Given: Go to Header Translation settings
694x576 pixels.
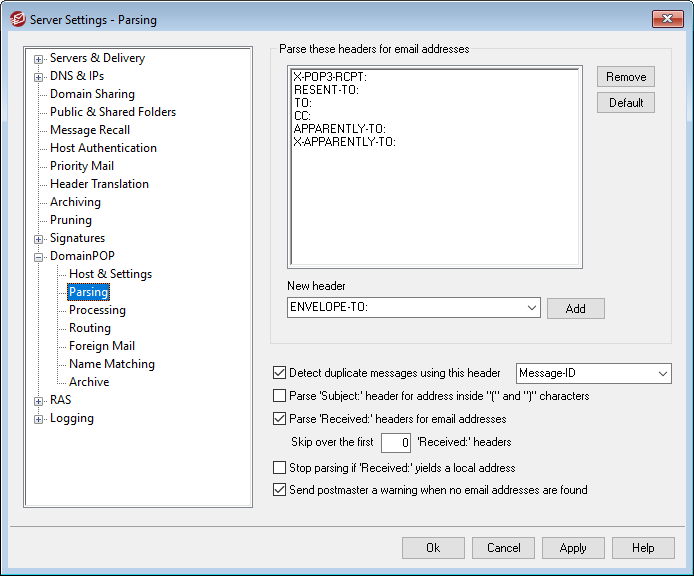Looking at the screenshot, I should 99,184.
